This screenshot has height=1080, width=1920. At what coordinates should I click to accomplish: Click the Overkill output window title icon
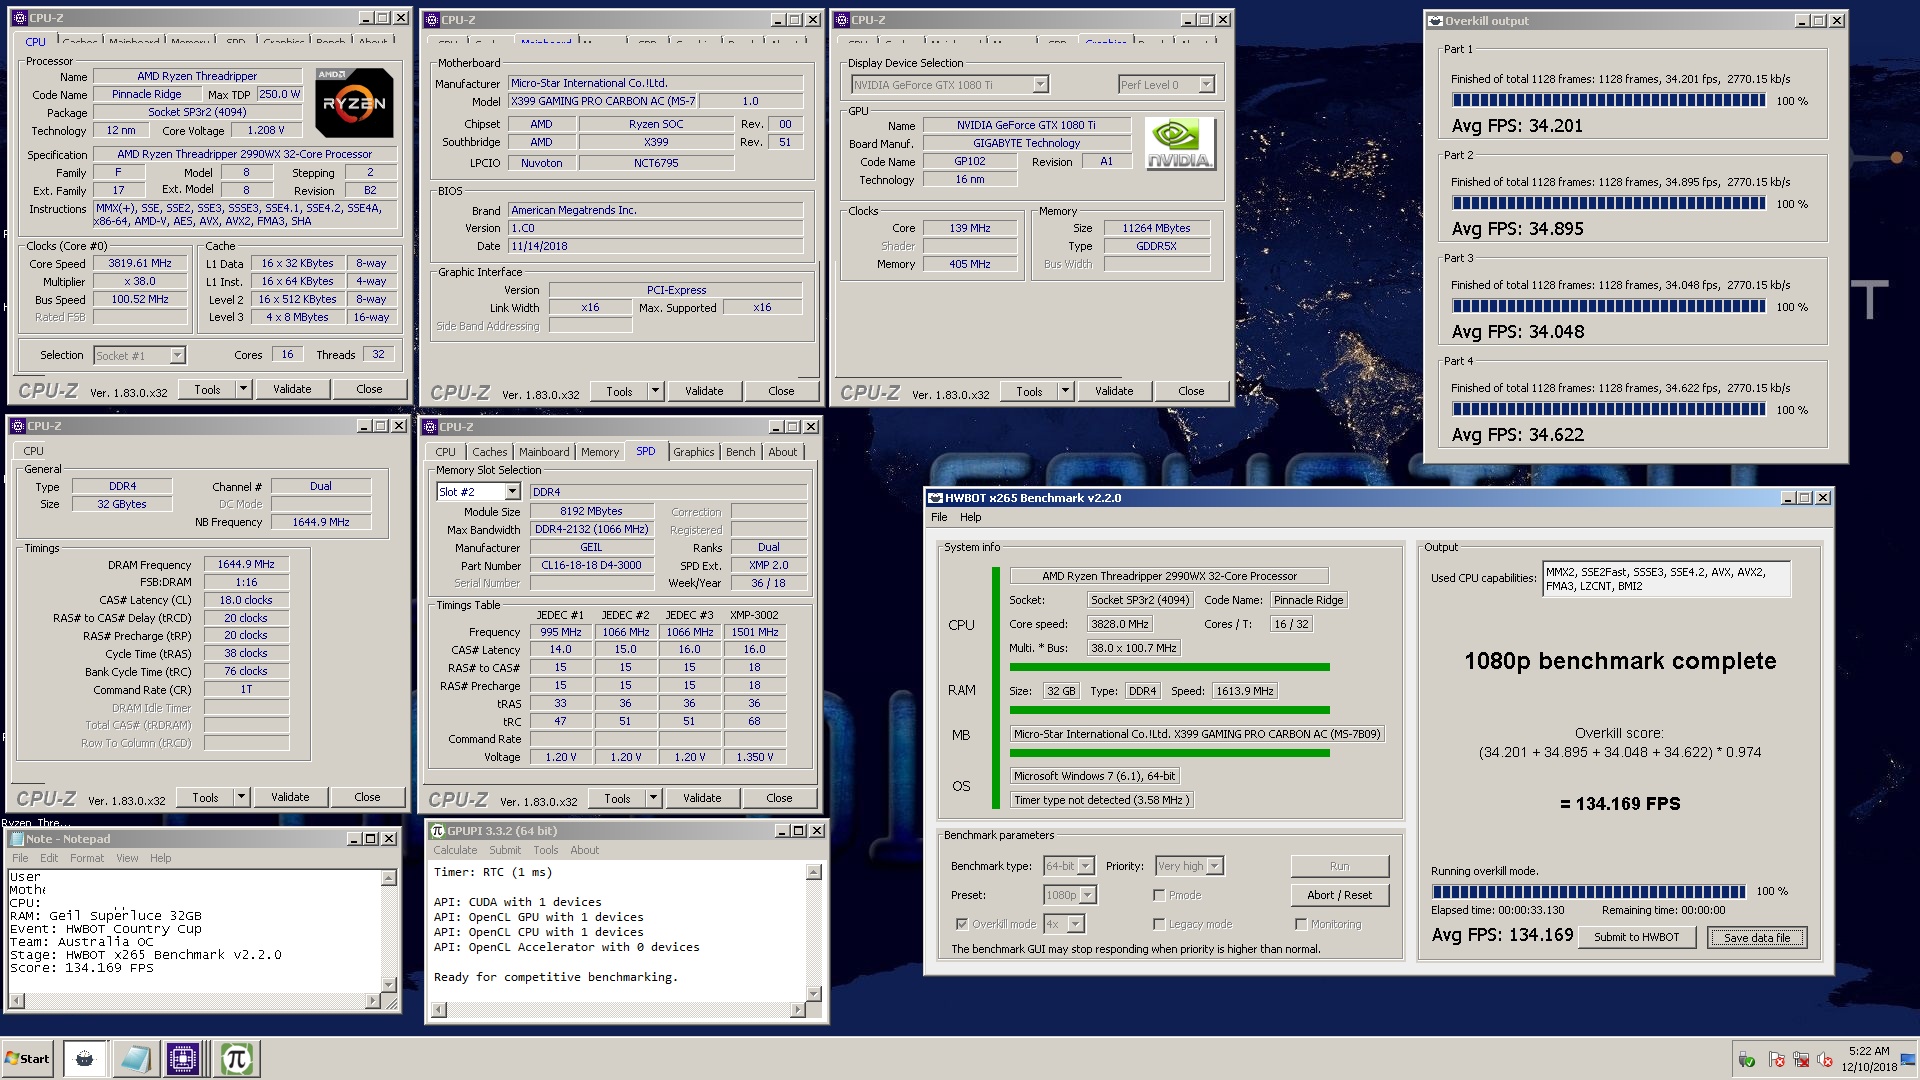click(1435, 20)
